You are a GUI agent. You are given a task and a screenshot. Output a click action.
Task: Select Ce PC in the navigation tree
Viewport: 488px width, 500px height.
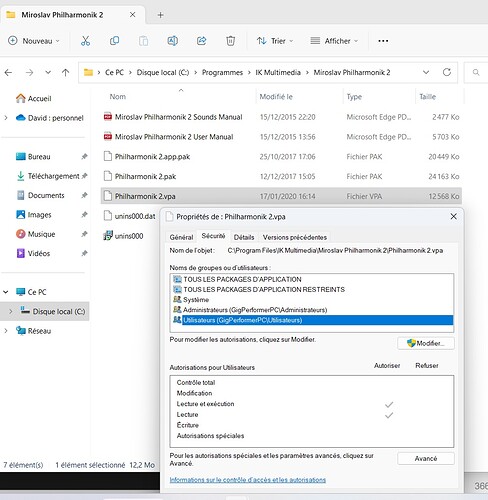click(31, 292)
